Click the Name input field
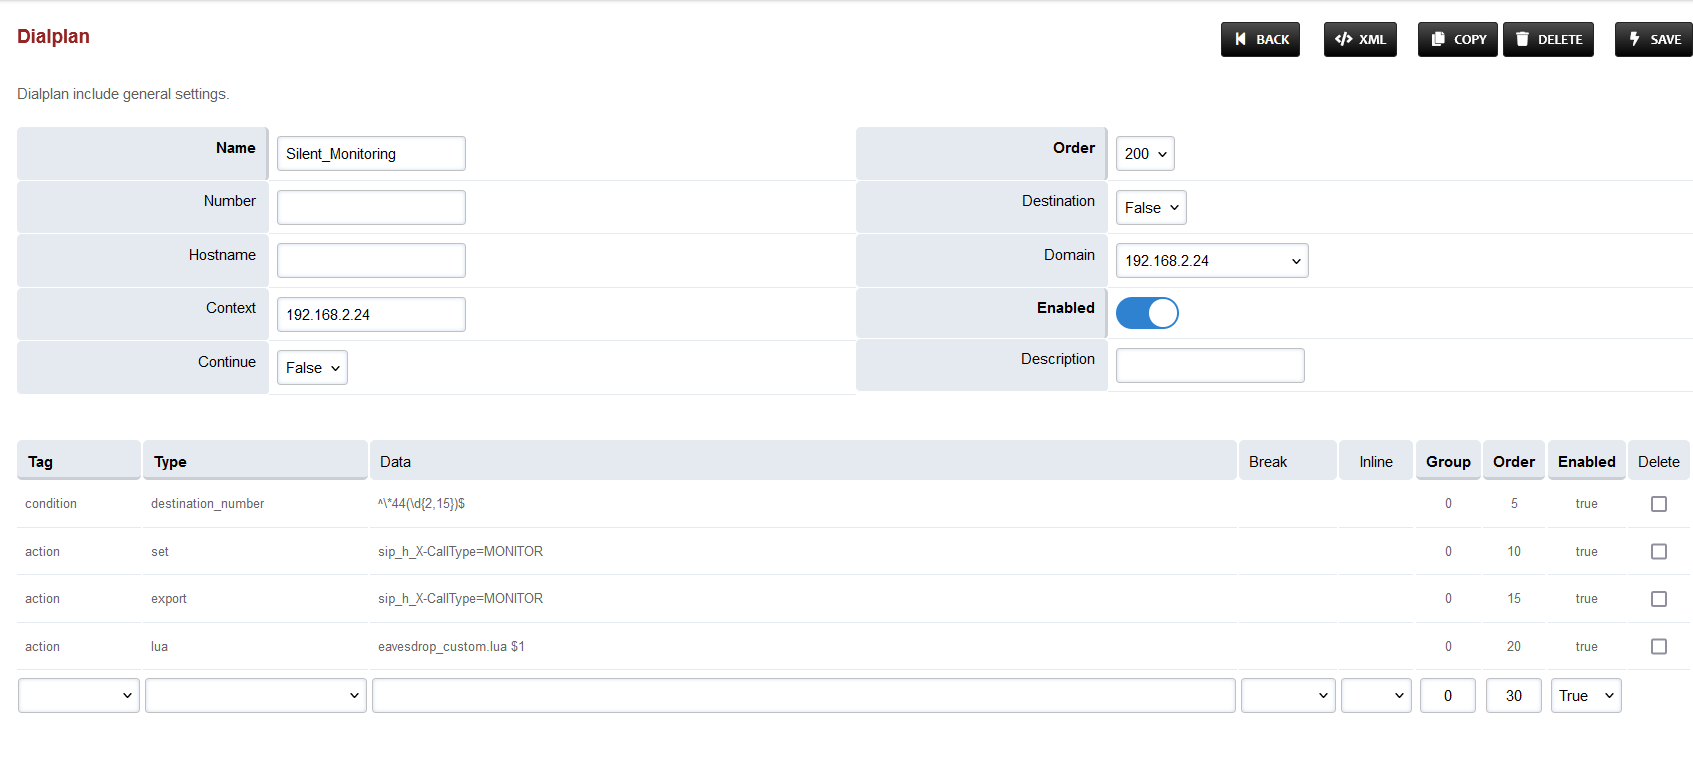 point(371,154)
